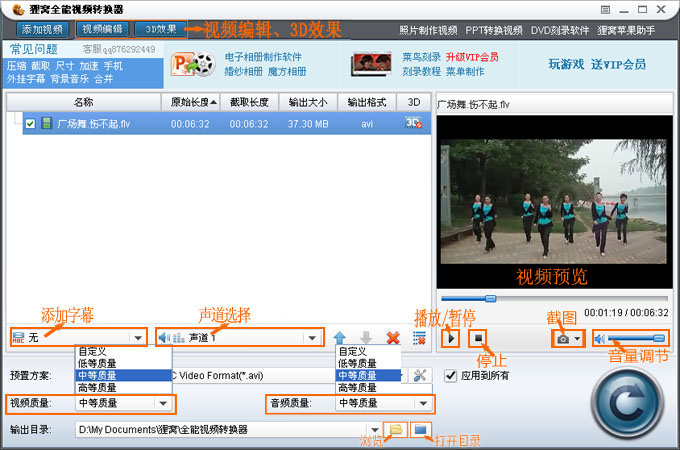680x450 pixels.
Task: Click the 截取 help topic
Action: [40, 66]
